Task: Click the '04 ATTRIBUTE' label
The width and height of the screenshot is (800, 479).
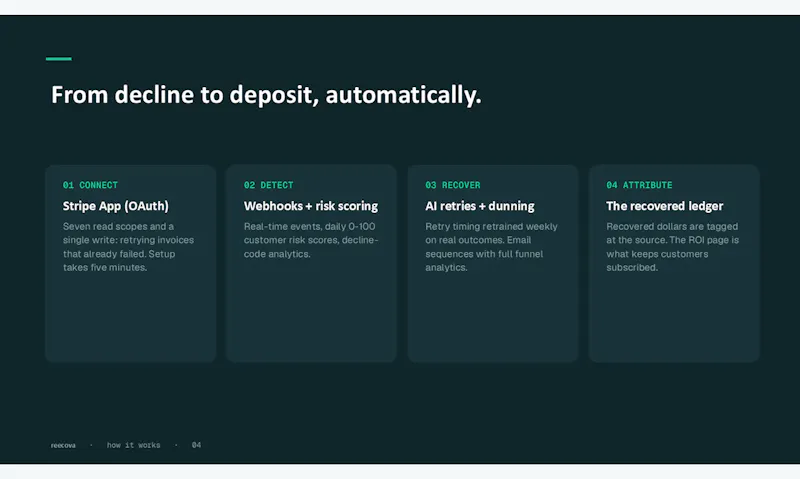Action: (639, 185)
